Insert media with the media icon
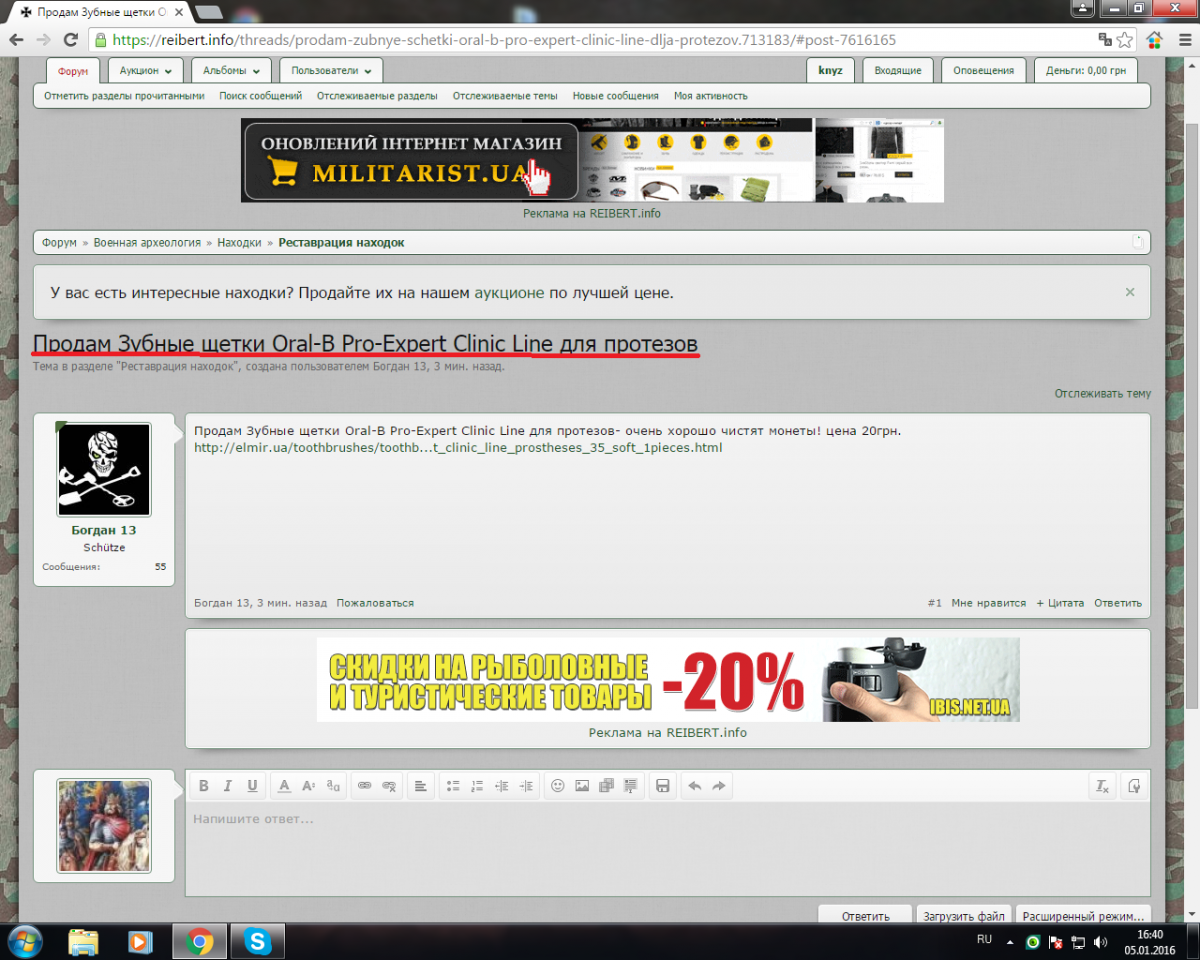Viewport: 1200px width, 960px height. [606, 786]
